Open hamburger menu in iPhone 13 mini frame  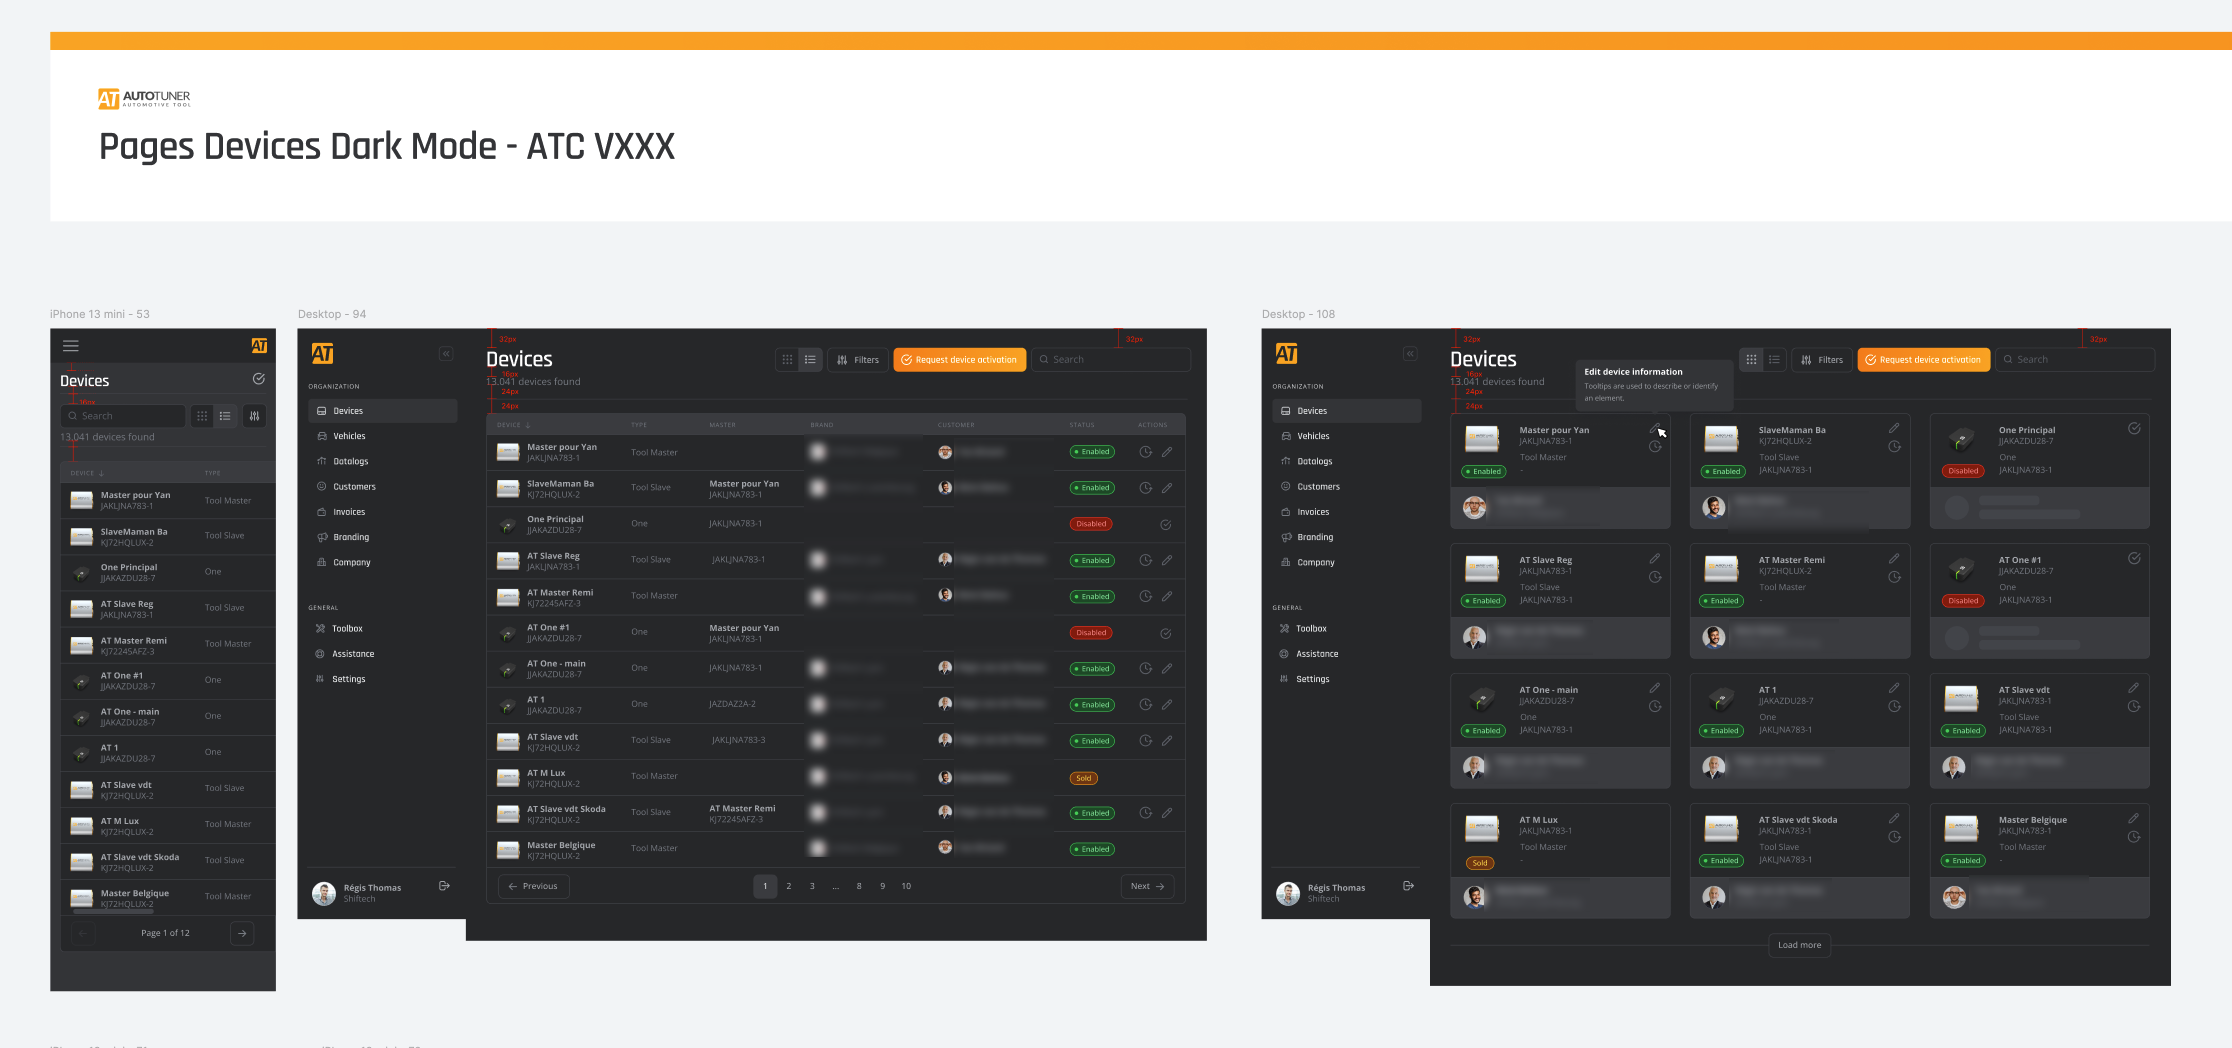(x=70, y=346)
